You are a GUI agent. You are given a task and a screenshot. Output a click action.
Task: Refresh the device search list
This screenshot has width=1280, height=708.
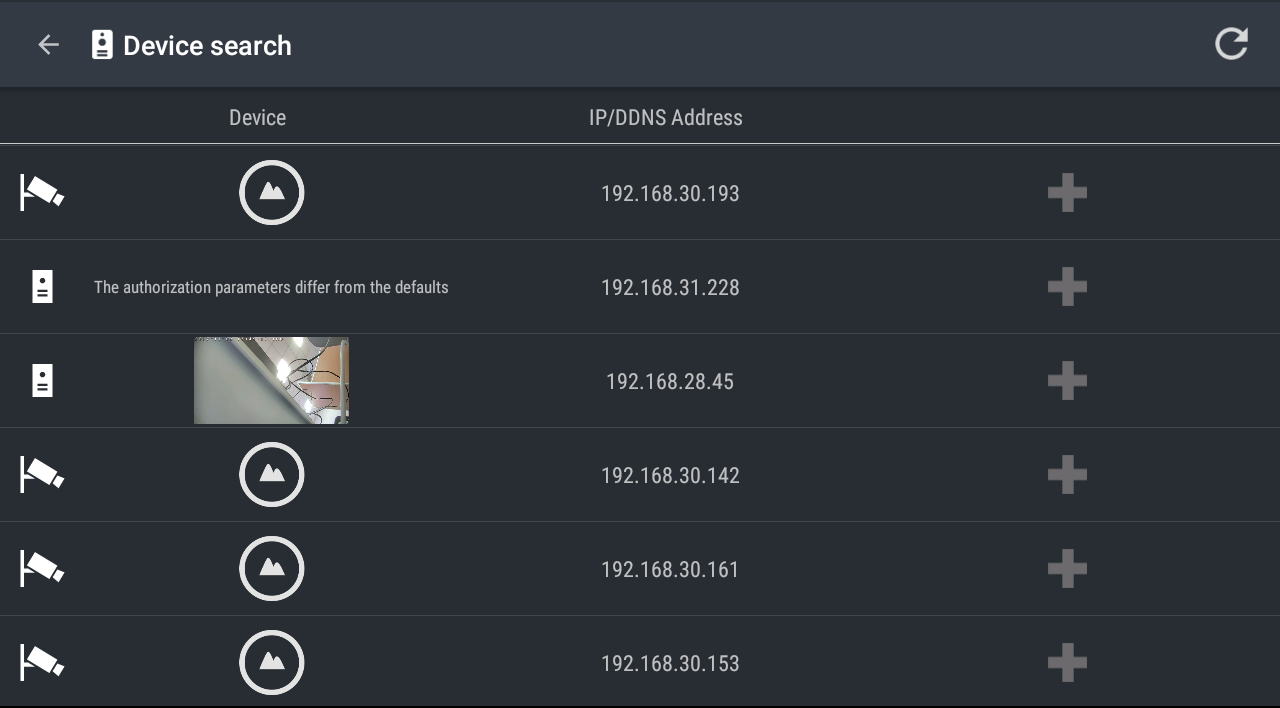coord(1231,44)
